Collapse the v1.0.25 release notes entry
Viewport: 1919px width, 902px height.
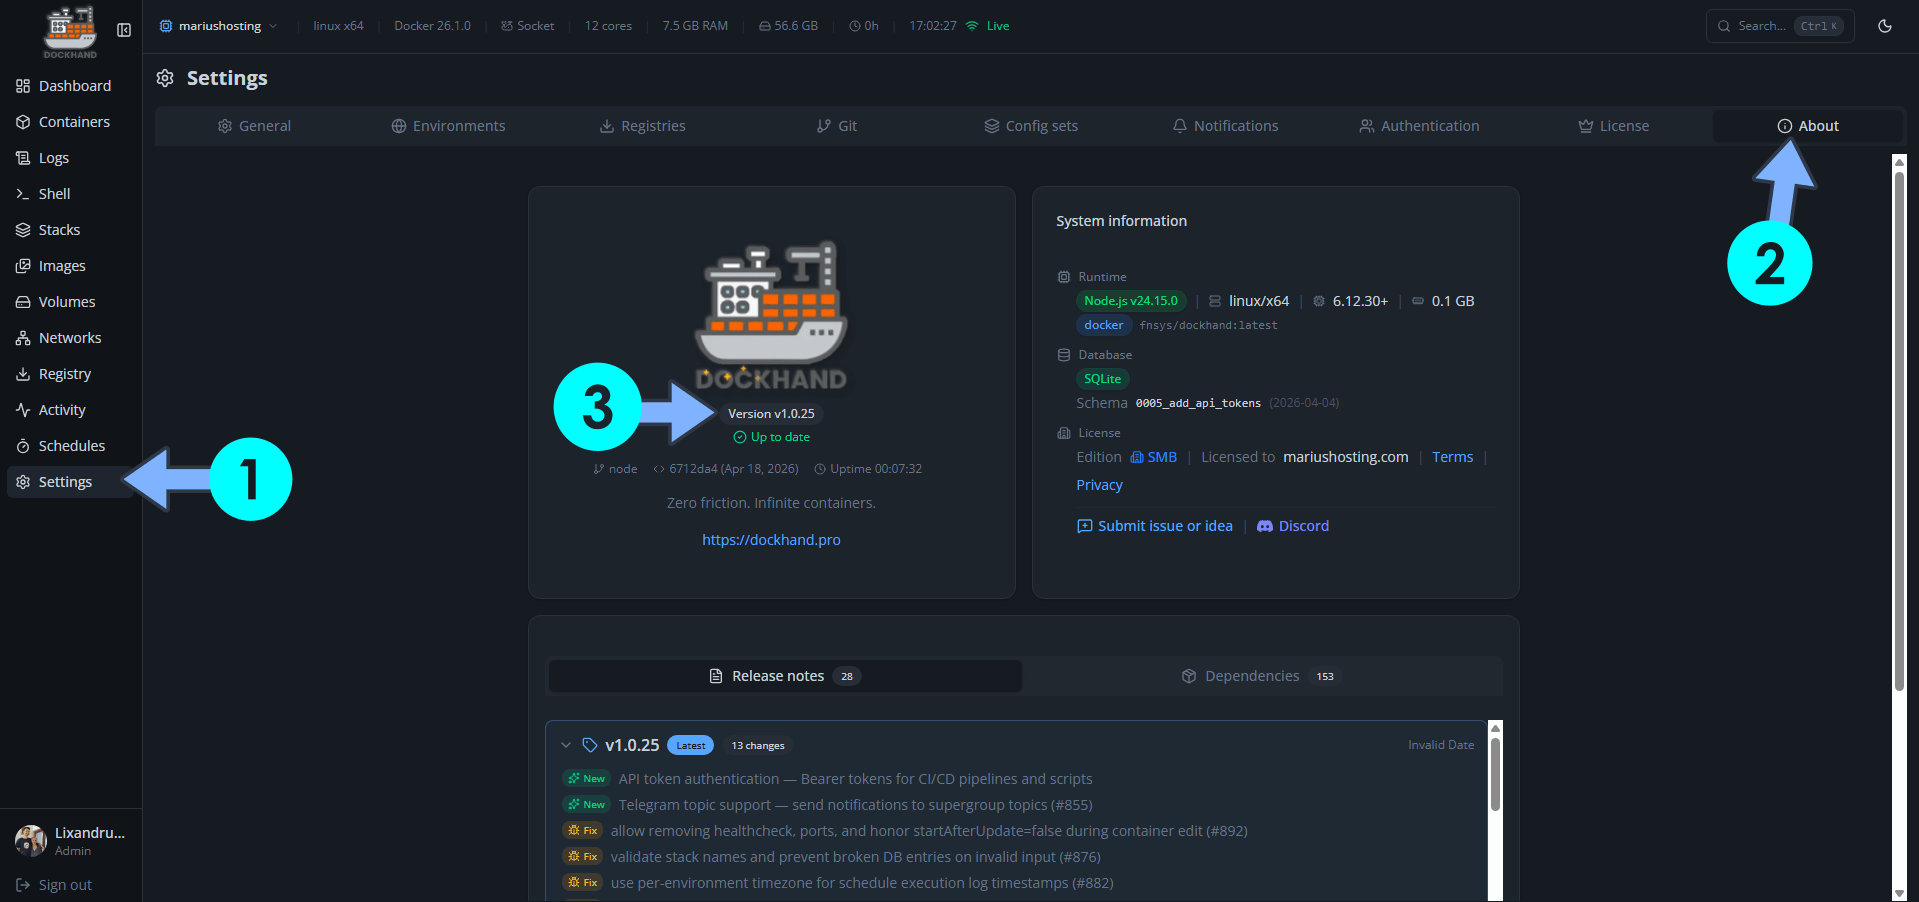[567, 744]
